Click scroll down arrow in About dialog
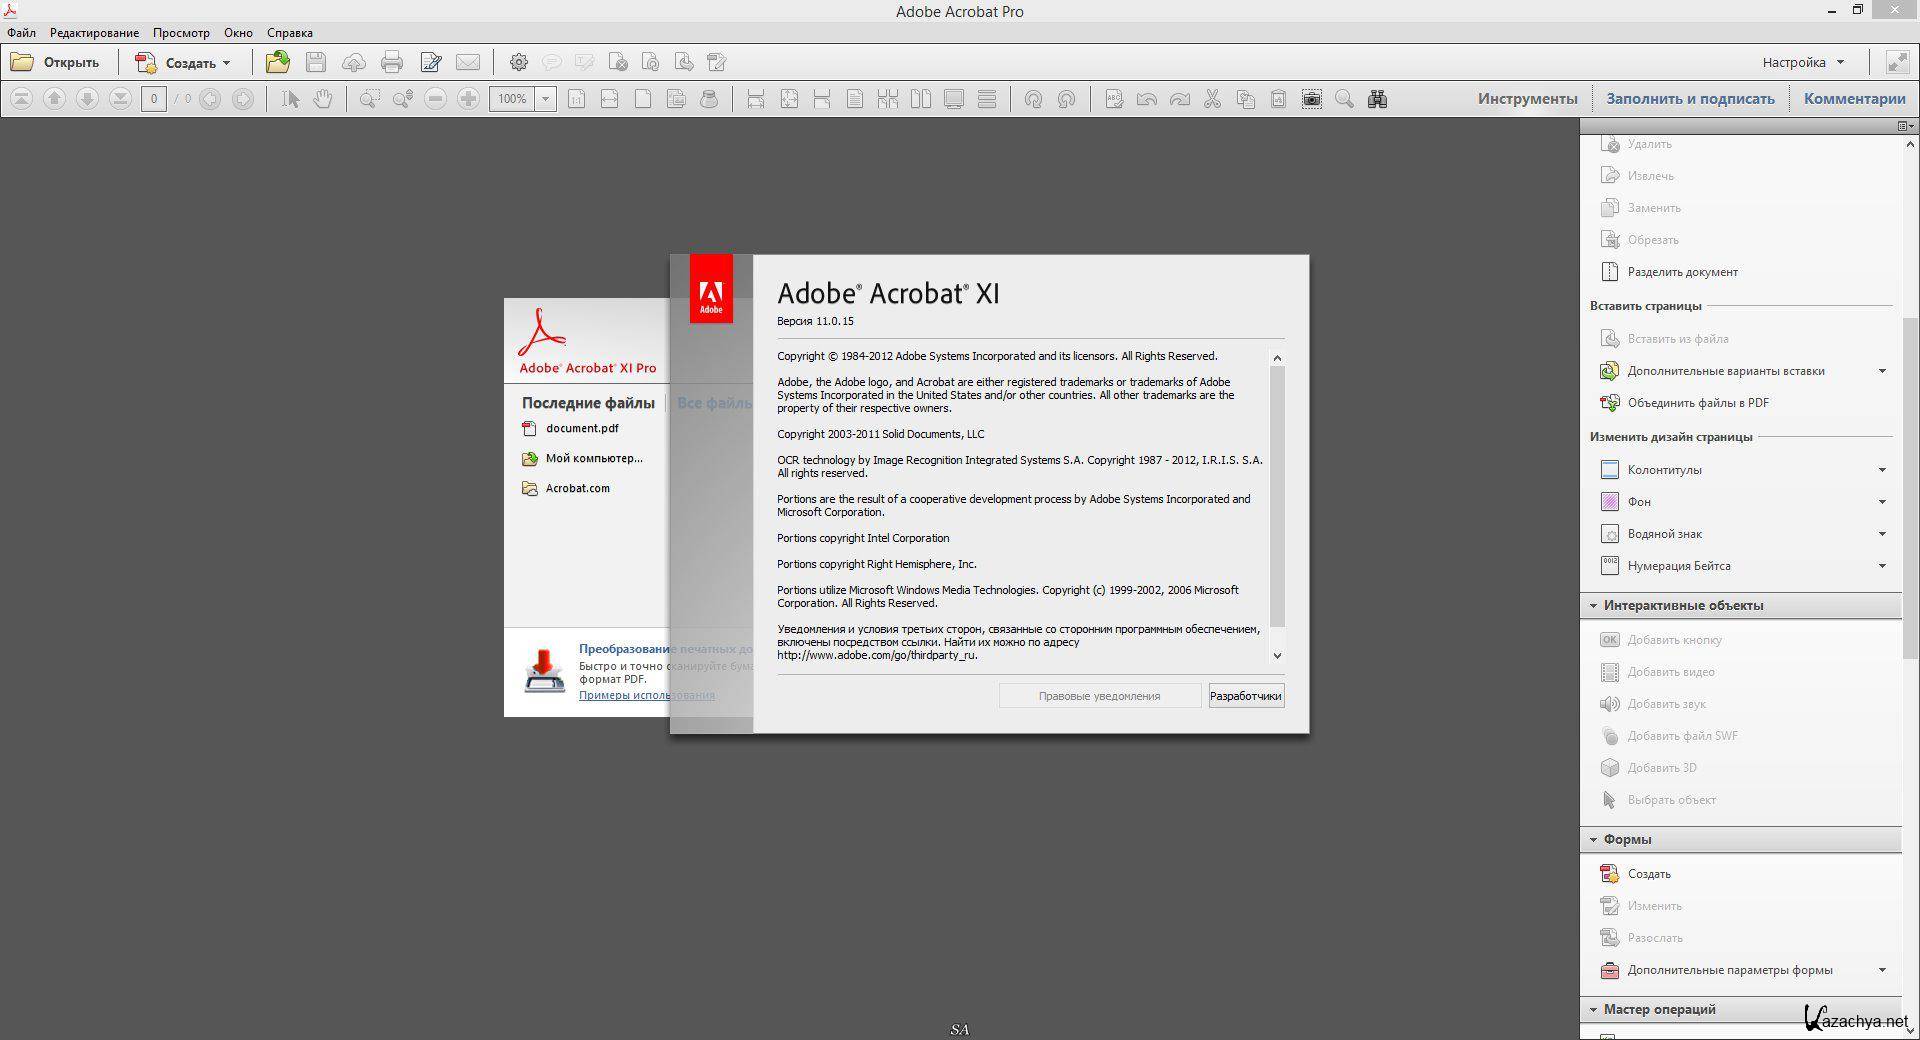1920x1040 pixels. [x=1277, y=656]
